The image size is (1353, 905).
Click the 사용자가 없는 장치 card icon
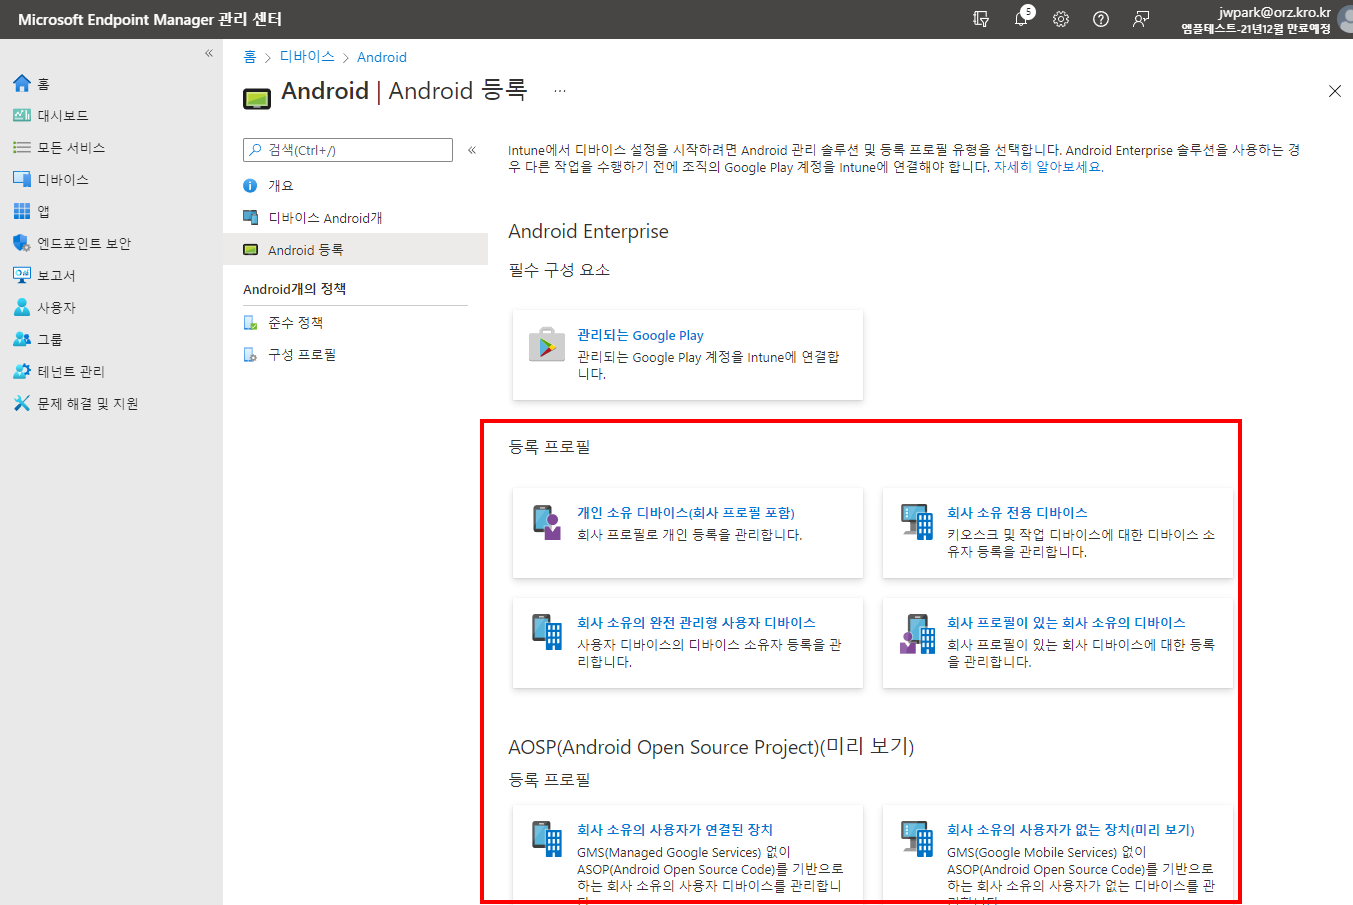tap(917, 839)
